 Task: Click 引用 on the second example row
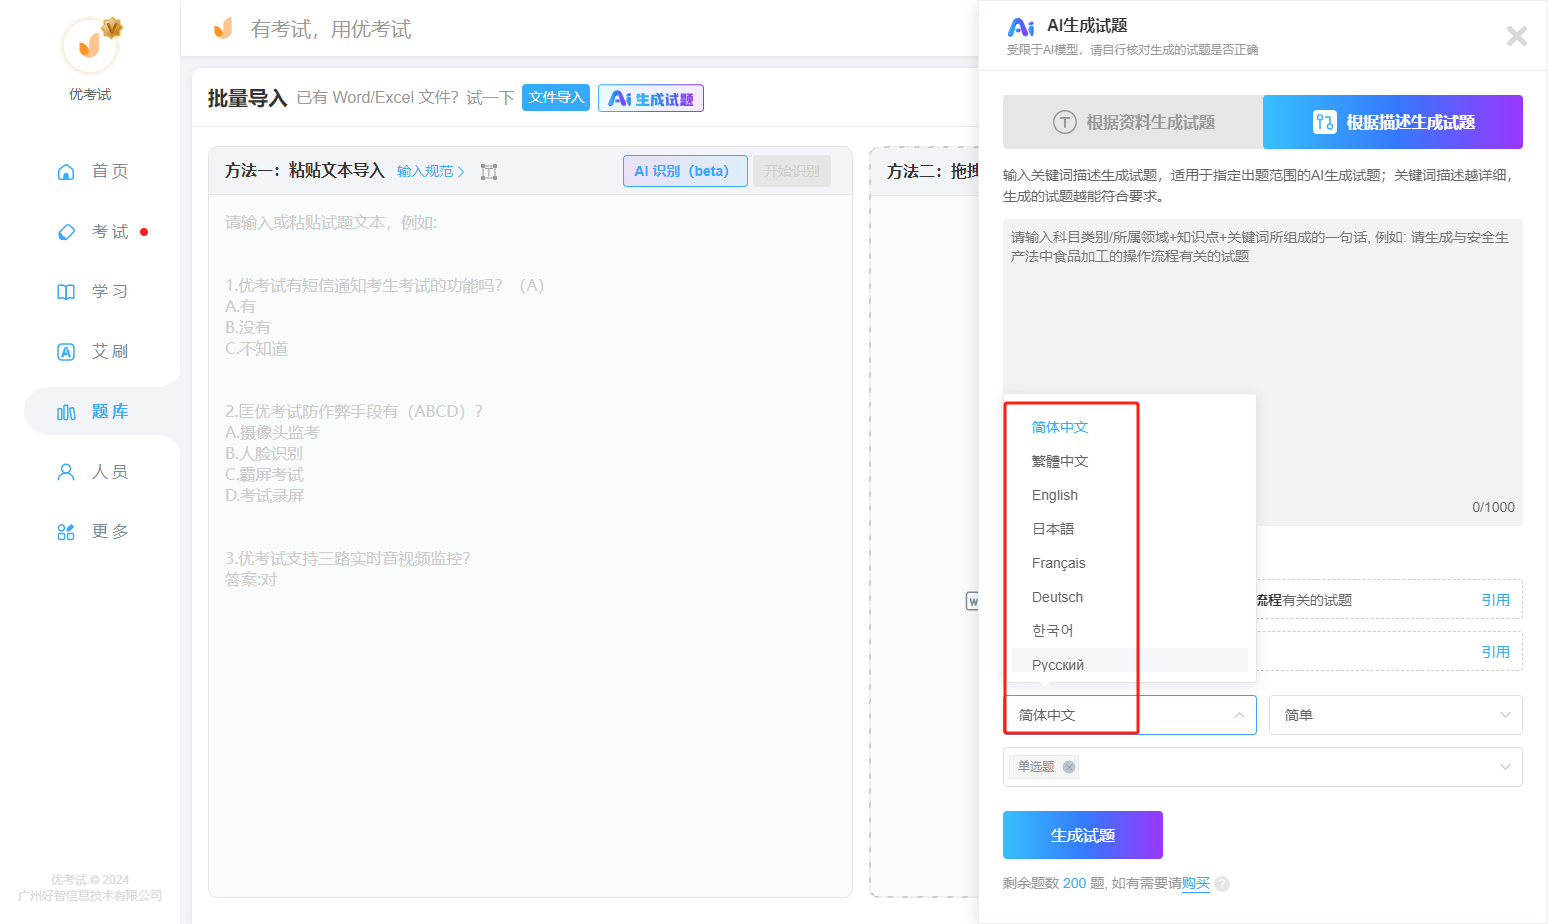[1495, 652]
